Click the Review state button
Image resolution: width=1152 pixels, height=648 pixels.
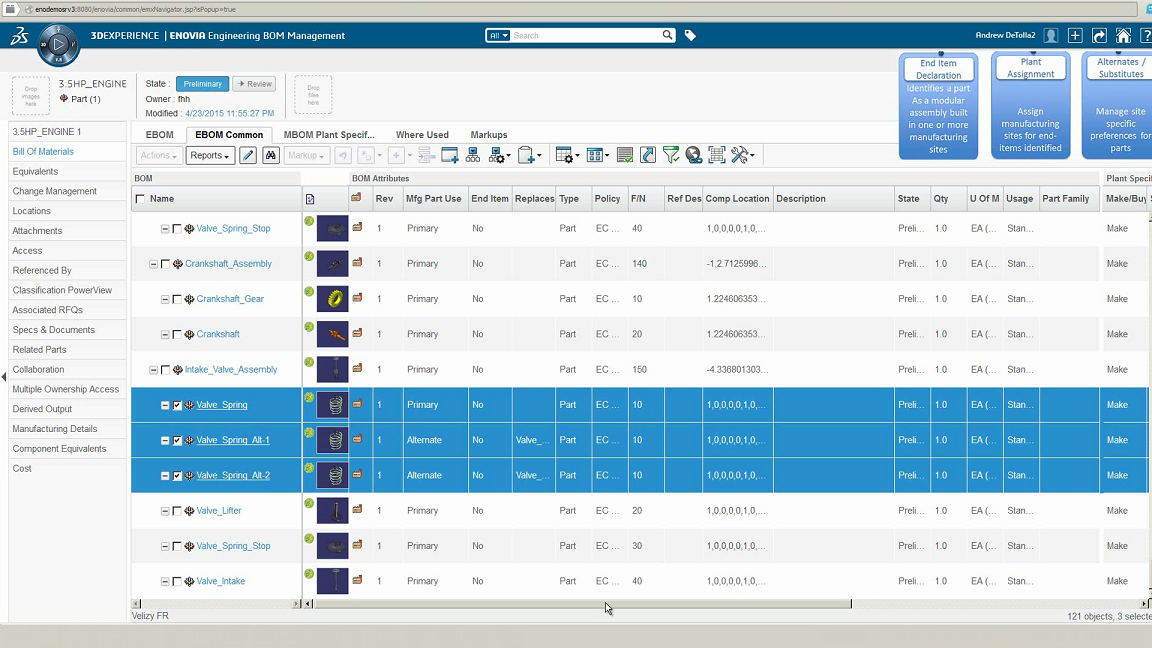tap(254, 84)
